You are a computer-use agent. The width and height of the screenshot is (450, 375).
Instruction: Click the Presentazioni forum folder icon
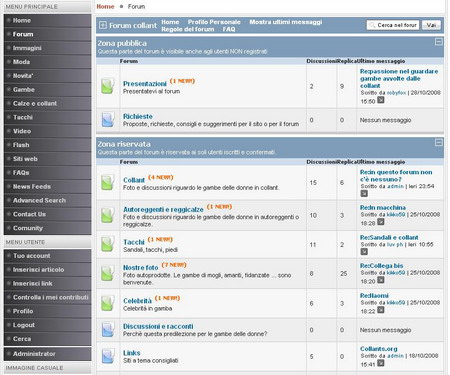pos(108,86)
